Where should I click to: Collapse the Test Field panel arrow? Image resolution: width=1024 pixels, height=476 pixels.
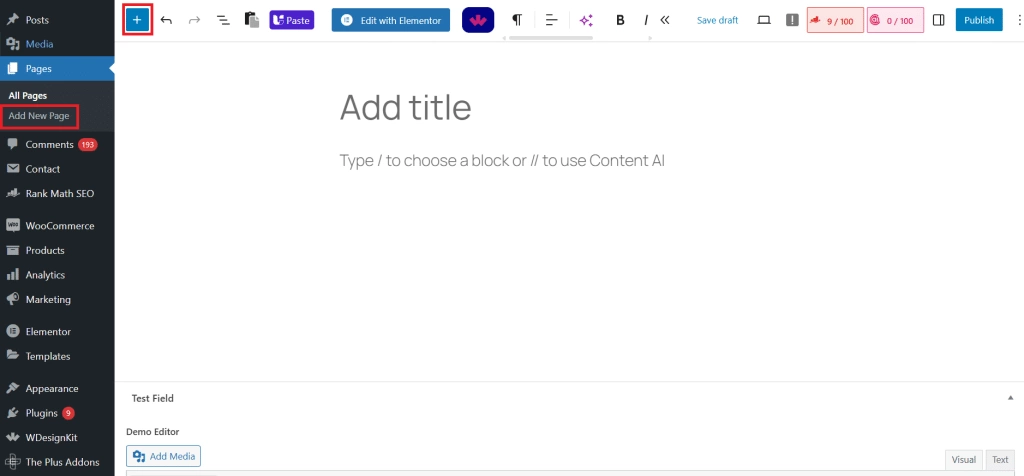coord(1010,398)
